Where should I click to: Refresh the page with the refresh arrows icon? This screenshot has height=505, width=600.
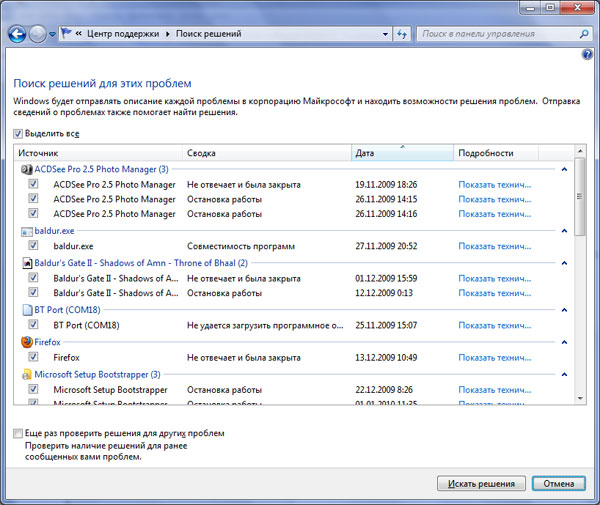click(402, 34)
